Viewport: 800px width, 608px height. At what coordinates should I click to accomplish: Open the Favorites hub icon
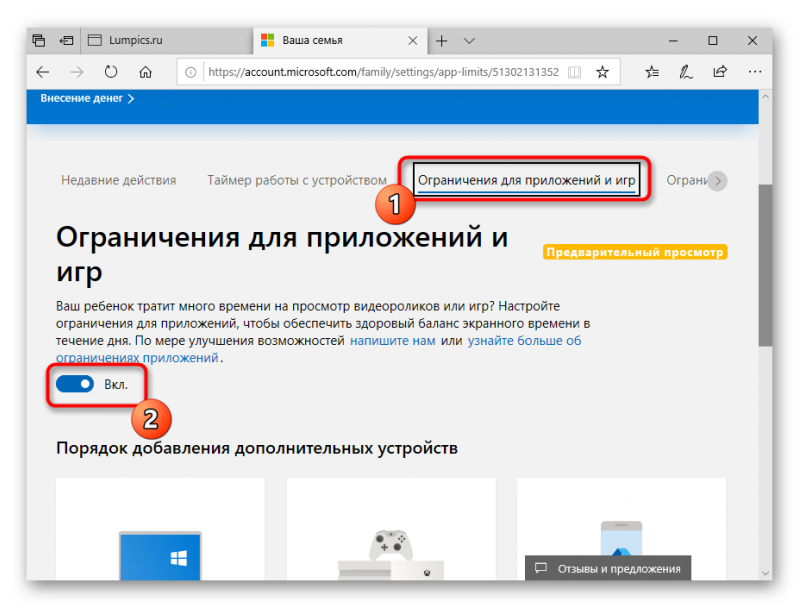[x=652, y=72]
